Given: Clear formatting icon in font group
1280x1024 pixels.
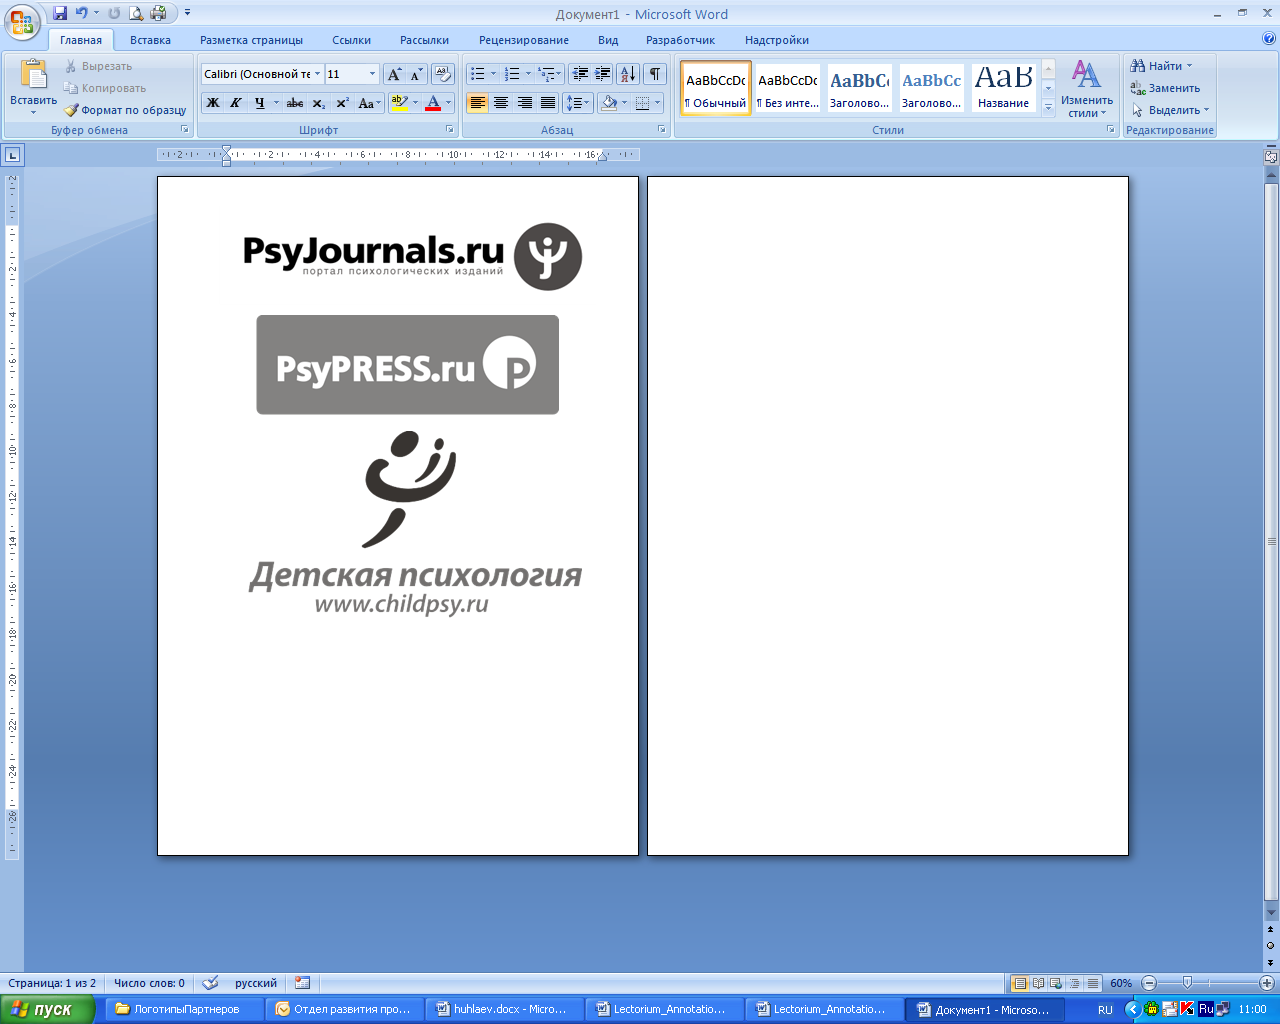Looking at the screenshot, I should [x=443, y=74].
